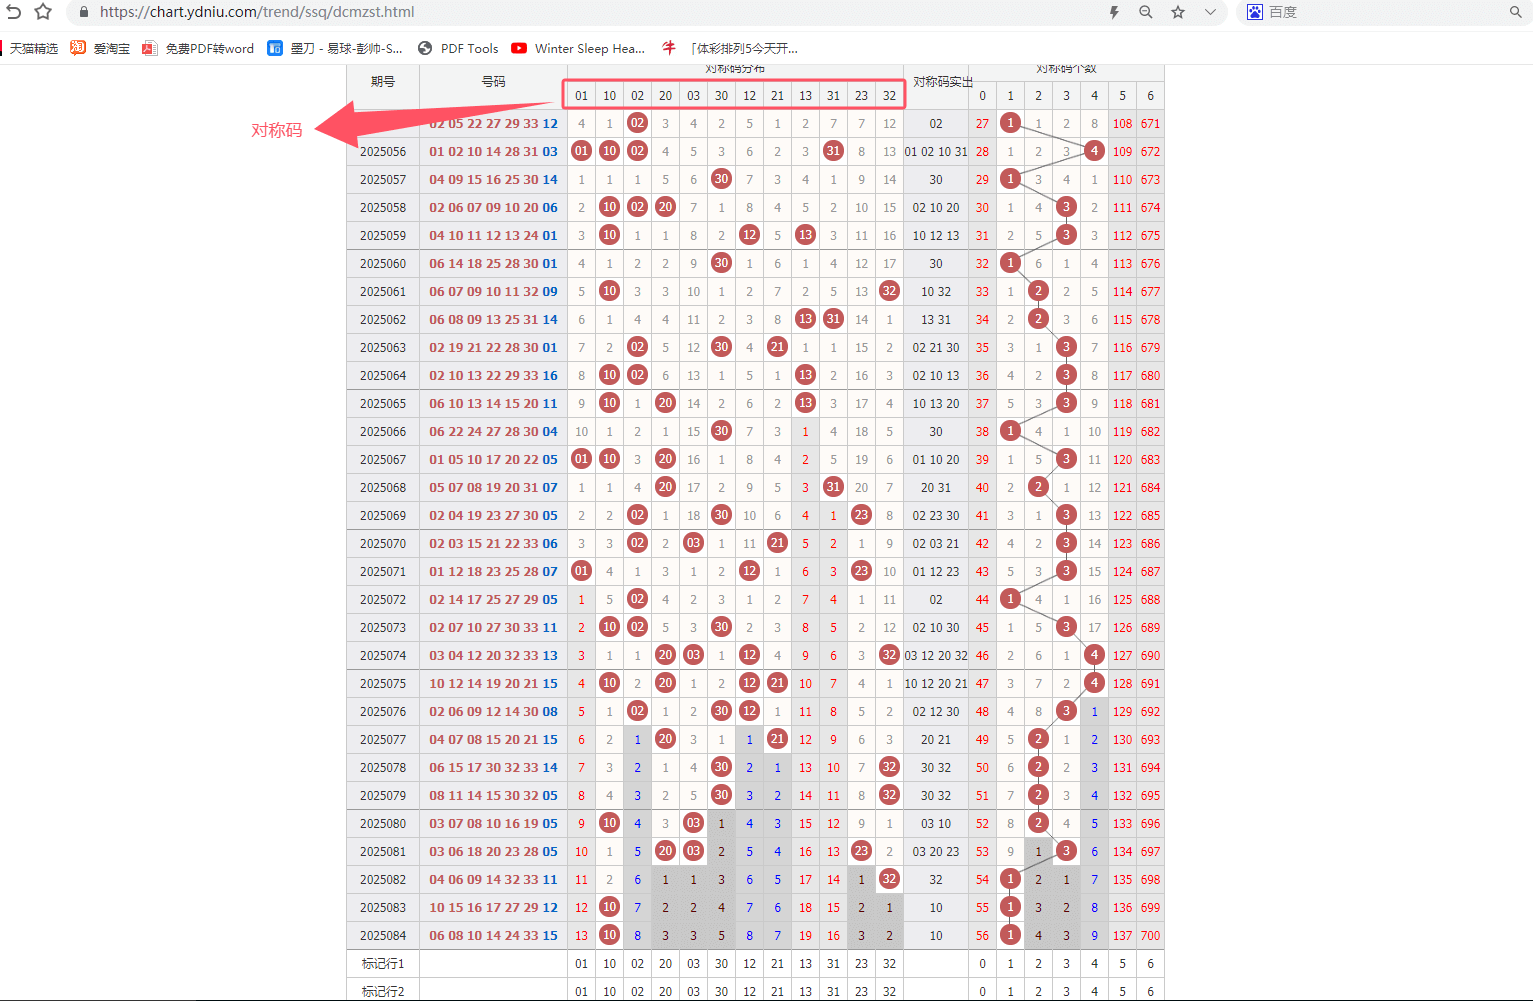
Task: Click the Baidu search input field
Action: 1385,12
